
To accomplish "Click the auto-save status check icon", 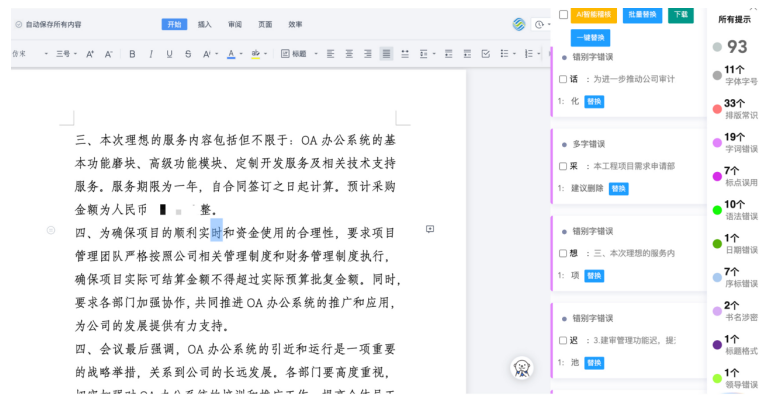I will (18, 24).
